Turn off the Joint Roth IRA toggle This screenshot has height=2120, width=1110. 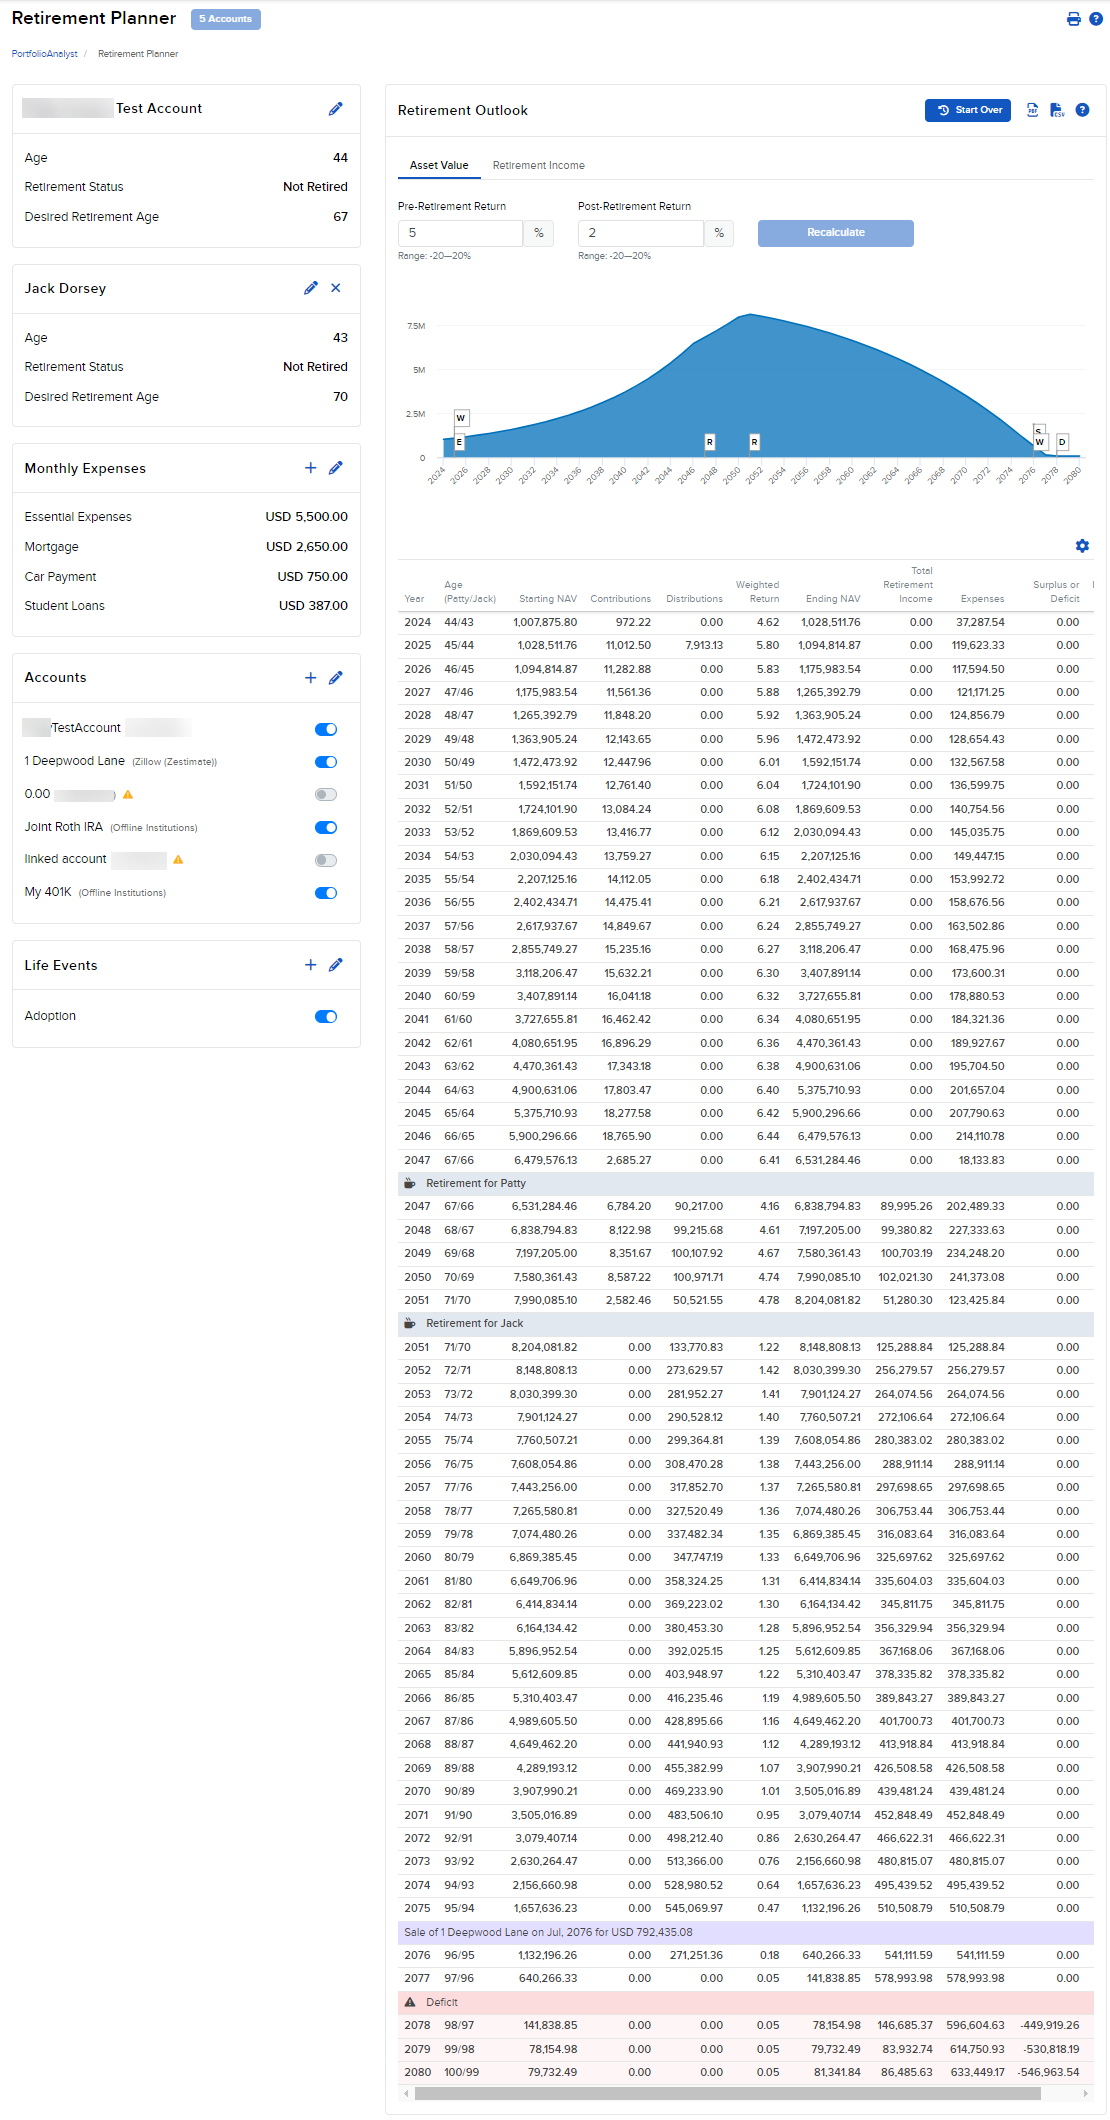pyautogui.click(x=326, y=827)
